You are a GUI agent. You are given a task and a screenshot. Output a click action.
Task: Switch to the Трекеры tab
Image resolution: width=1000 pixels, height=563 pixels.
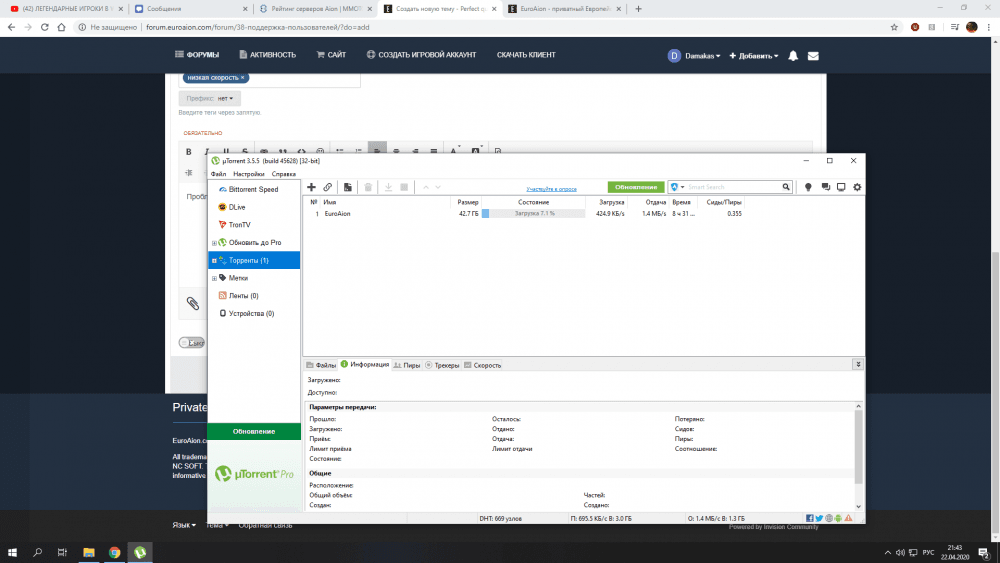(x=442, y=365)
